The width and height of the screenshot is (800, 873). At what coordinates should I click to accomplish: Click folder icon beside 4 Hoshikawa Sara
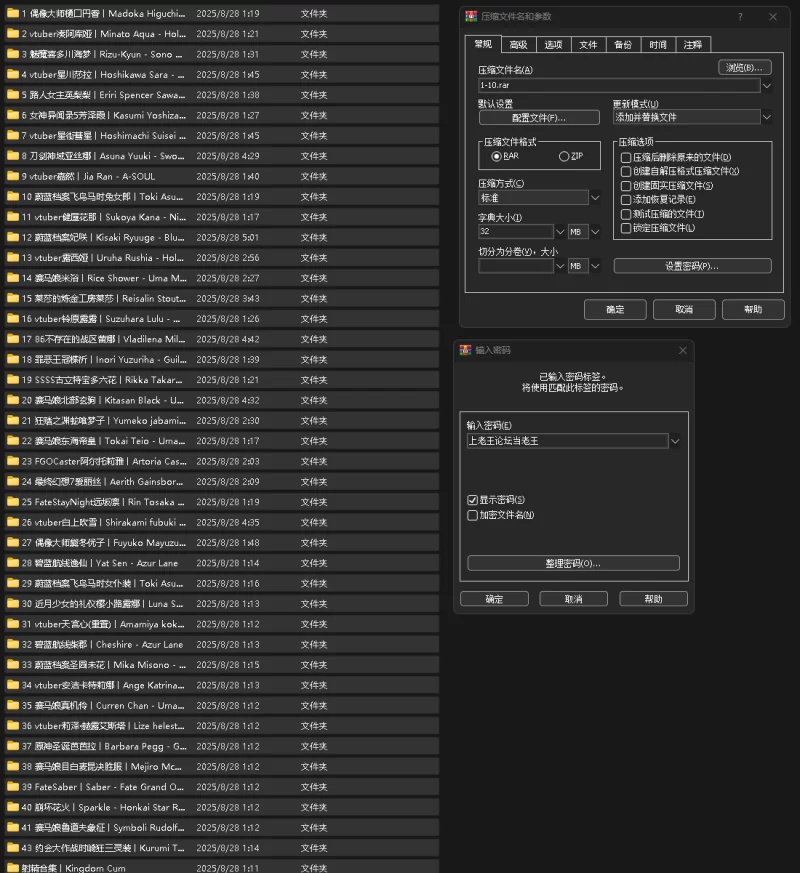click(12, 74)
